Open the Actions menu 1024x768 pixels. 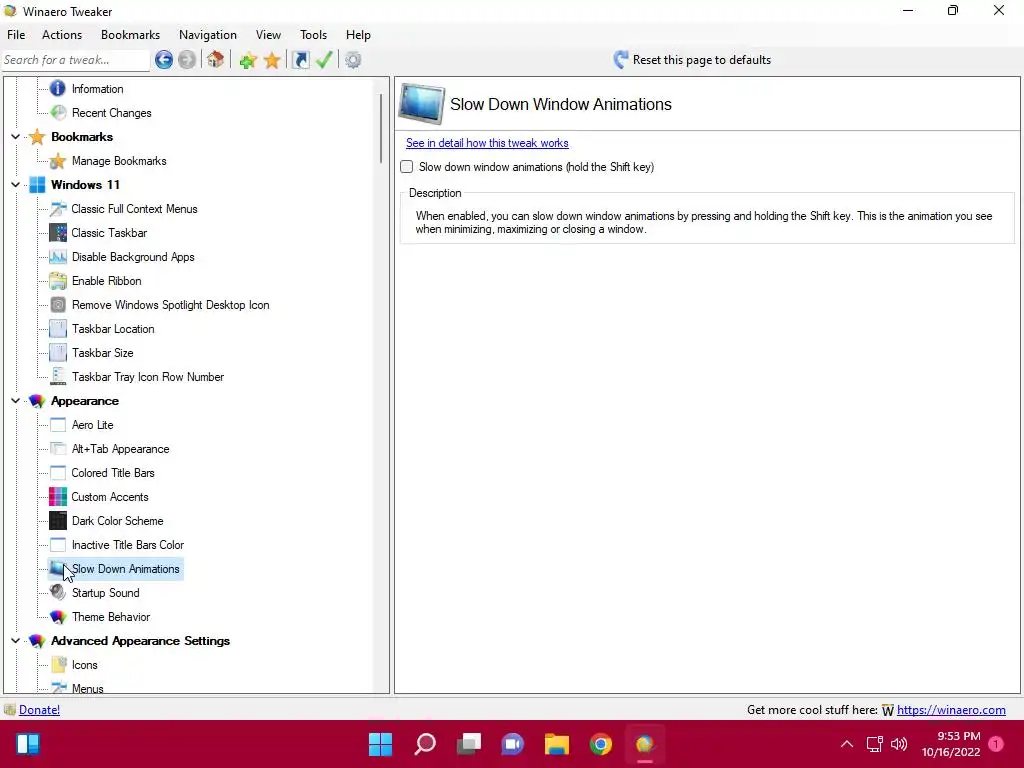(62, 35)
